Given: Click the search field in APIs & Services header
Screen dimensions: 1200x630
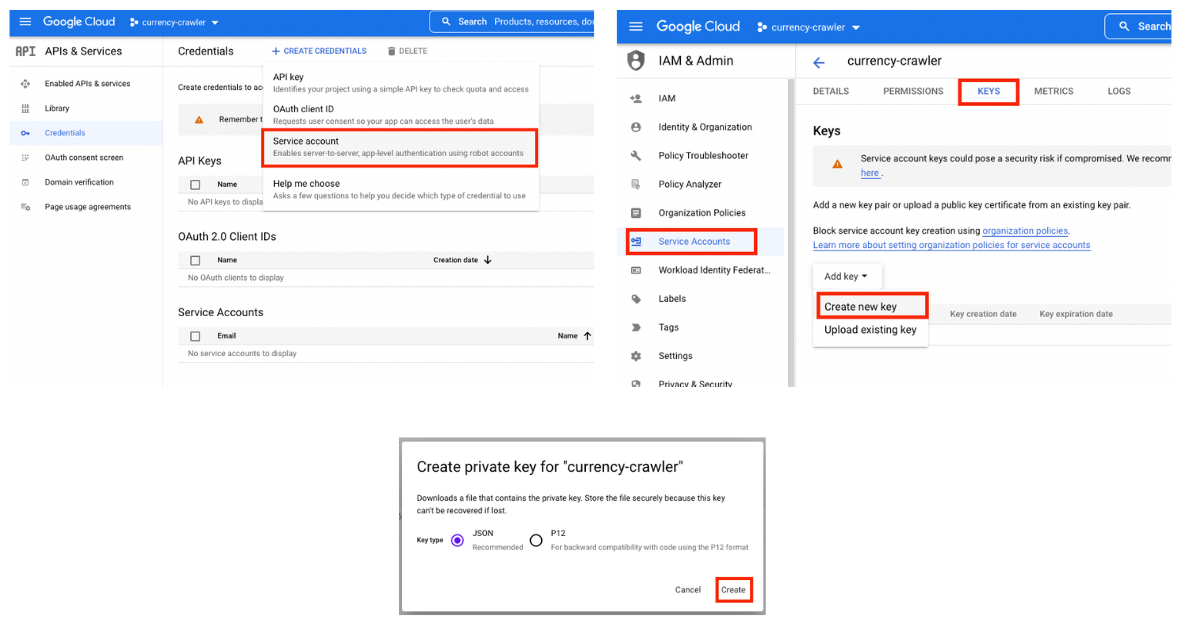Looking at the screenshot, I should pos(510,22).
